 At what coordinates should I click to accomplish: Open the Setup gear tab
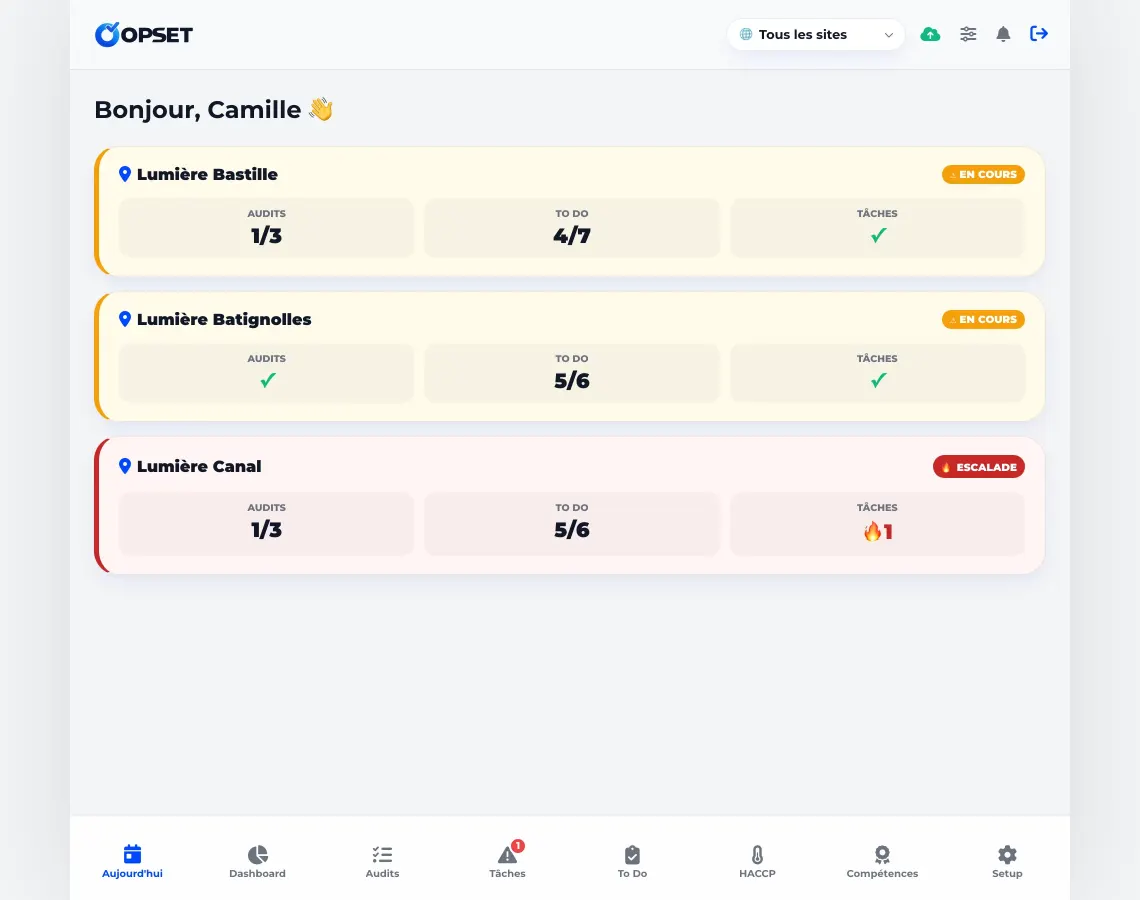pyautogui.click(x=1007, y=861)
